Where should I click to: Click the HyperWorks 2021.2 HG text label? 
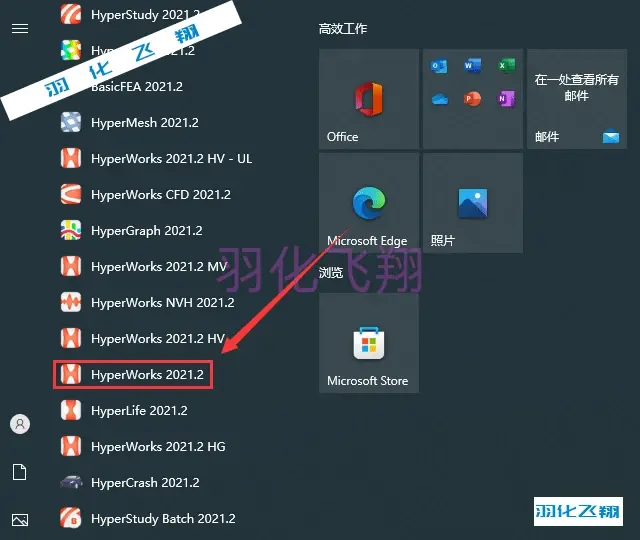coord(158,447)
